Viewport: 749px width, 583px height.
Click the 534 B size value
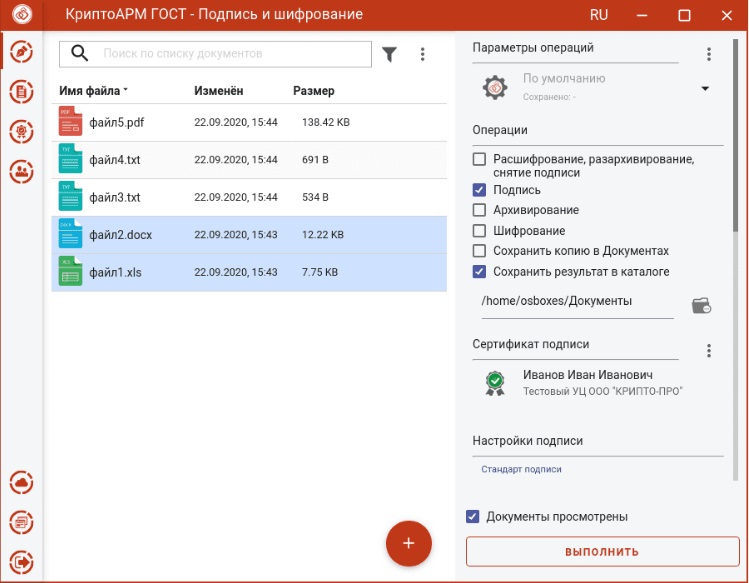coord(315,197)
